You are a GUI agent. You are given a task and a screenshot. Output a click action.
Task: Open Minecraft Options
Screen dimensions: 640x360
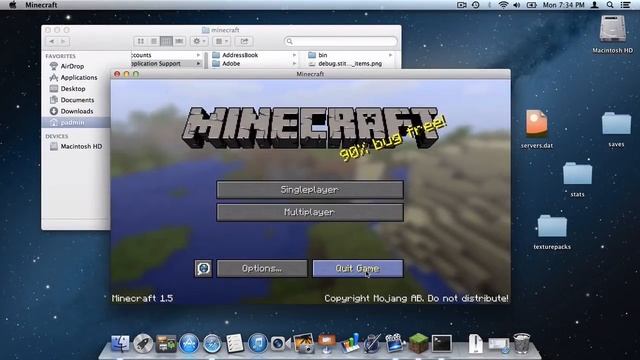(x=262, y=269)
